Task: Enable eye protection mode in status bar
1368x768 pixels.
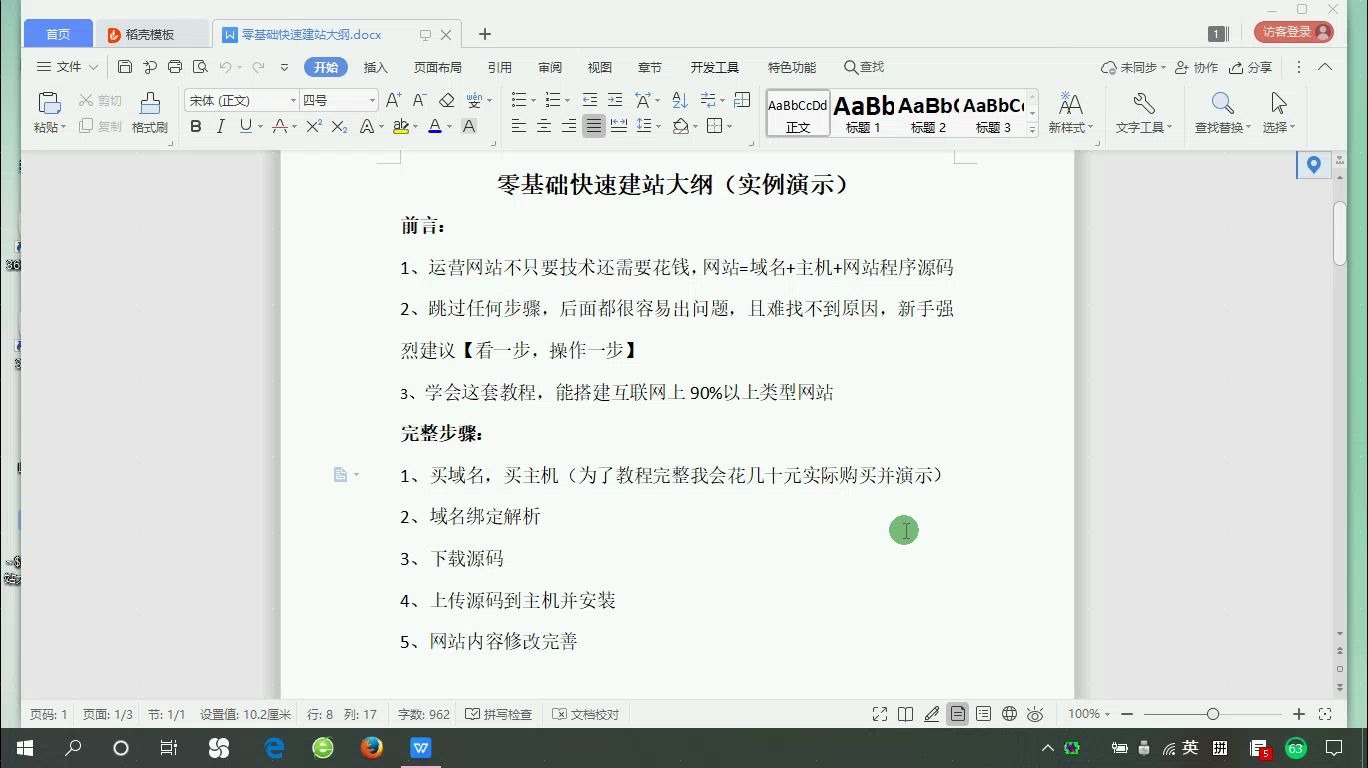Action: [1035, 714]
